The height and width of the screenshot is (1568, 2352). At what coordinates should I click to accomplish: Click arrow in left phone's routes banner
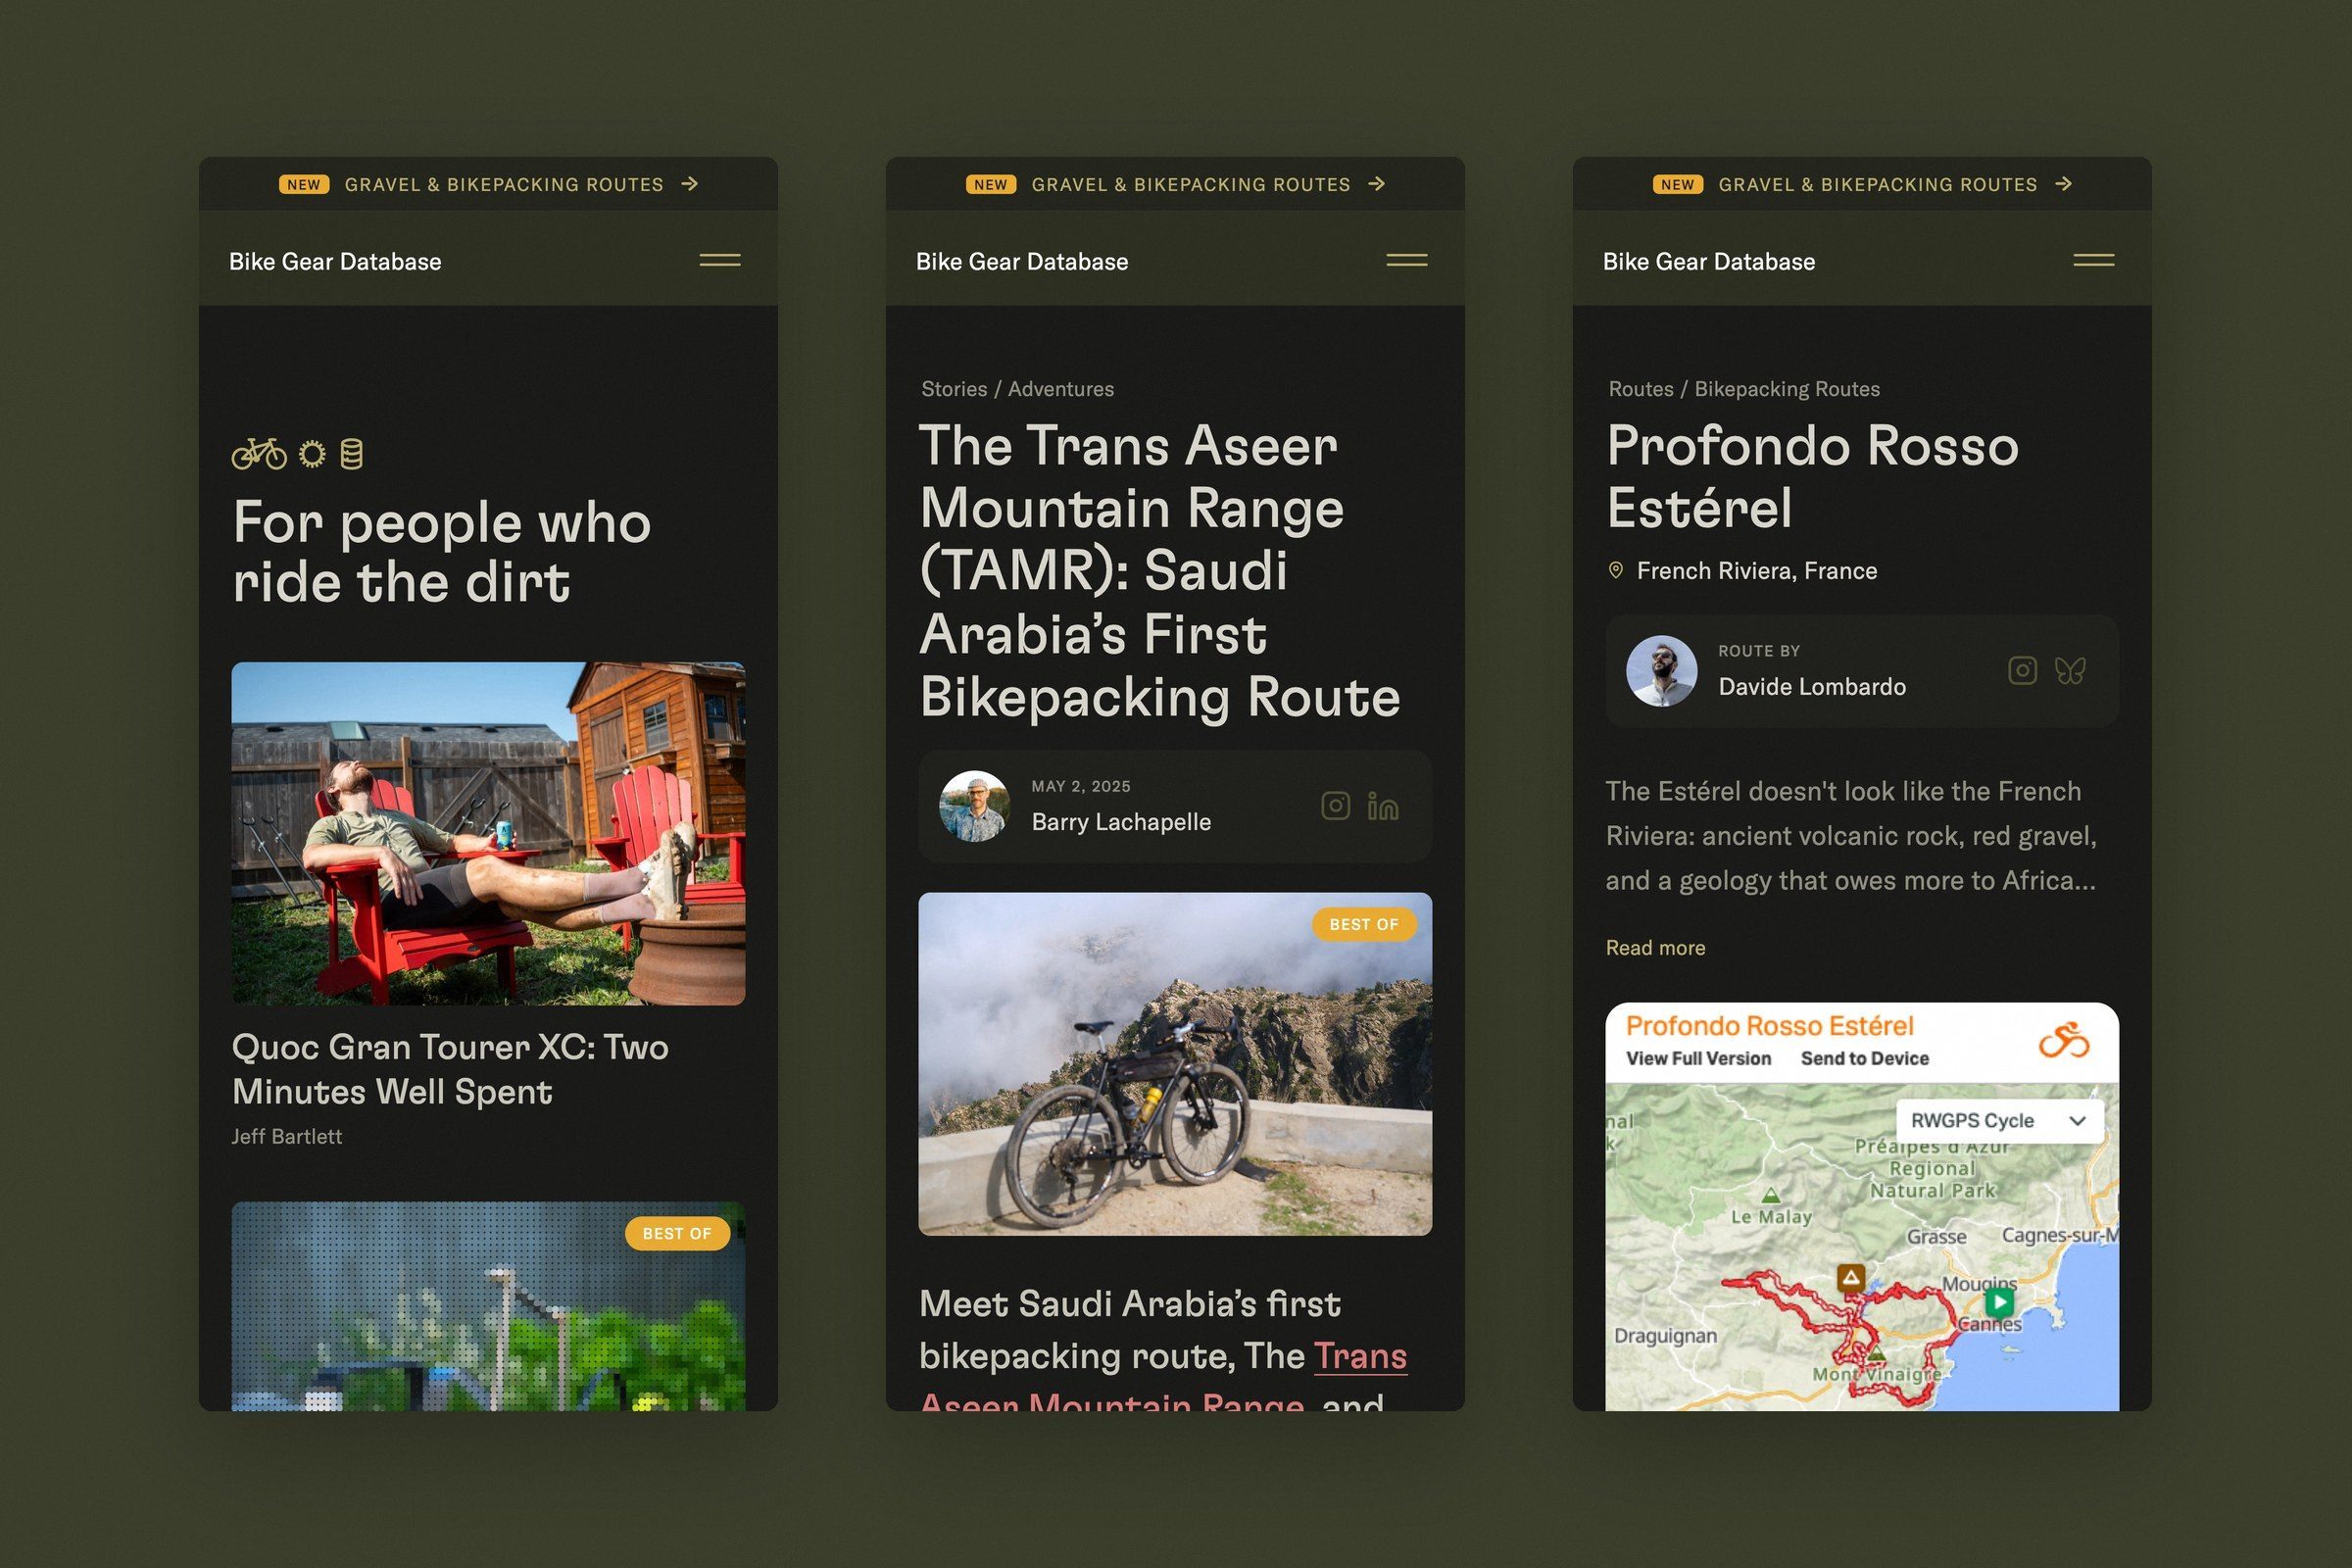click(690, 184)
